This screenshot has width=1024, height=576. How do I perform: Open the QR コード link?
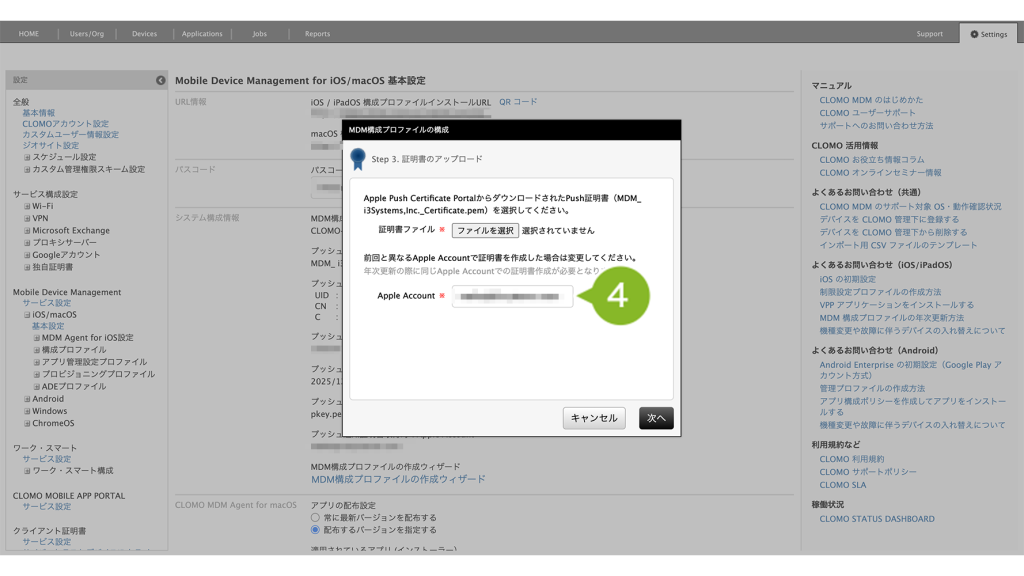517,102
